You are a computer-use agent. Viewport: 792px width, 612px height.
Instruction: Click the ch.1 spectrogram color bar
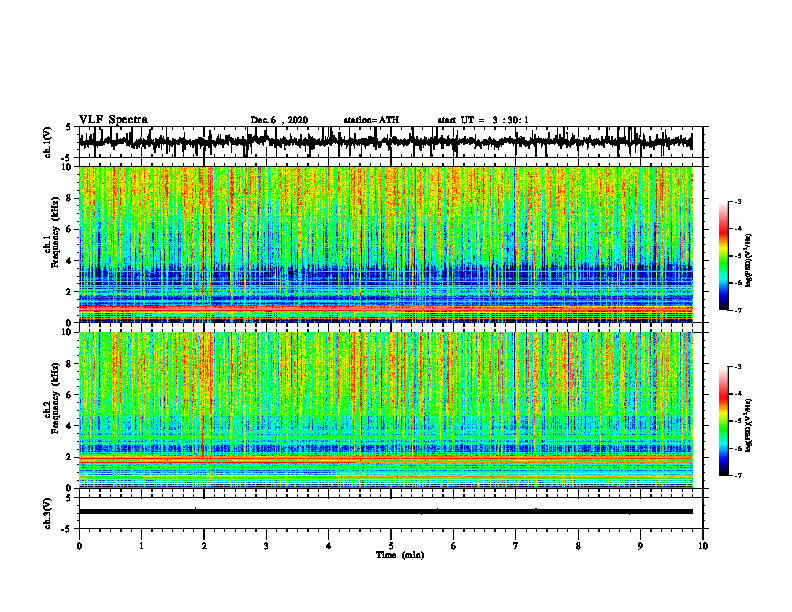tap(724, 255)
